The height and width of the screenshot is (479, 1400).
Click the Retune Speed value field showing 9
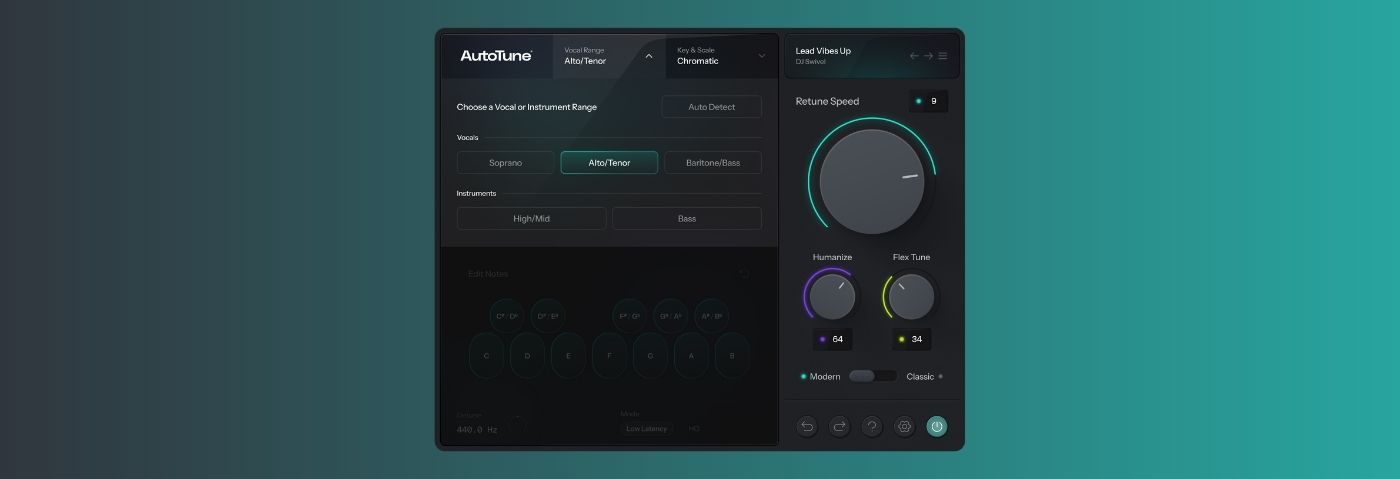tap(929, 101)
